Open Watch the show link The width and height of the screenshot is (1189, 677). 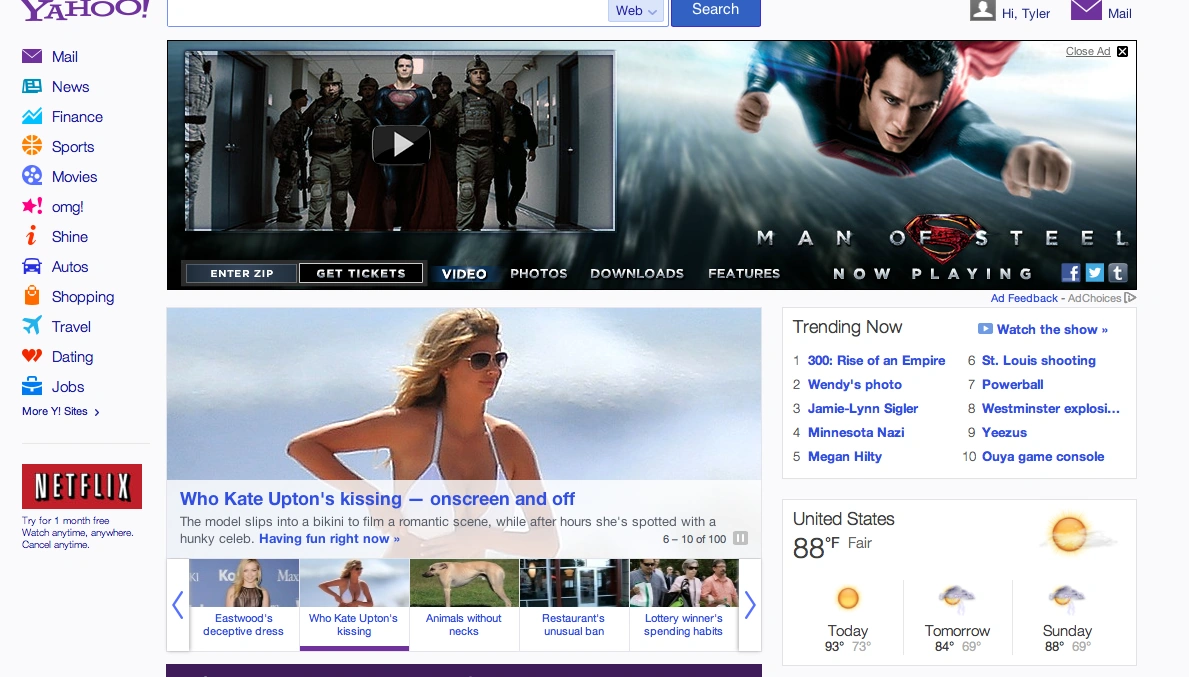[x=1052, y=329]
